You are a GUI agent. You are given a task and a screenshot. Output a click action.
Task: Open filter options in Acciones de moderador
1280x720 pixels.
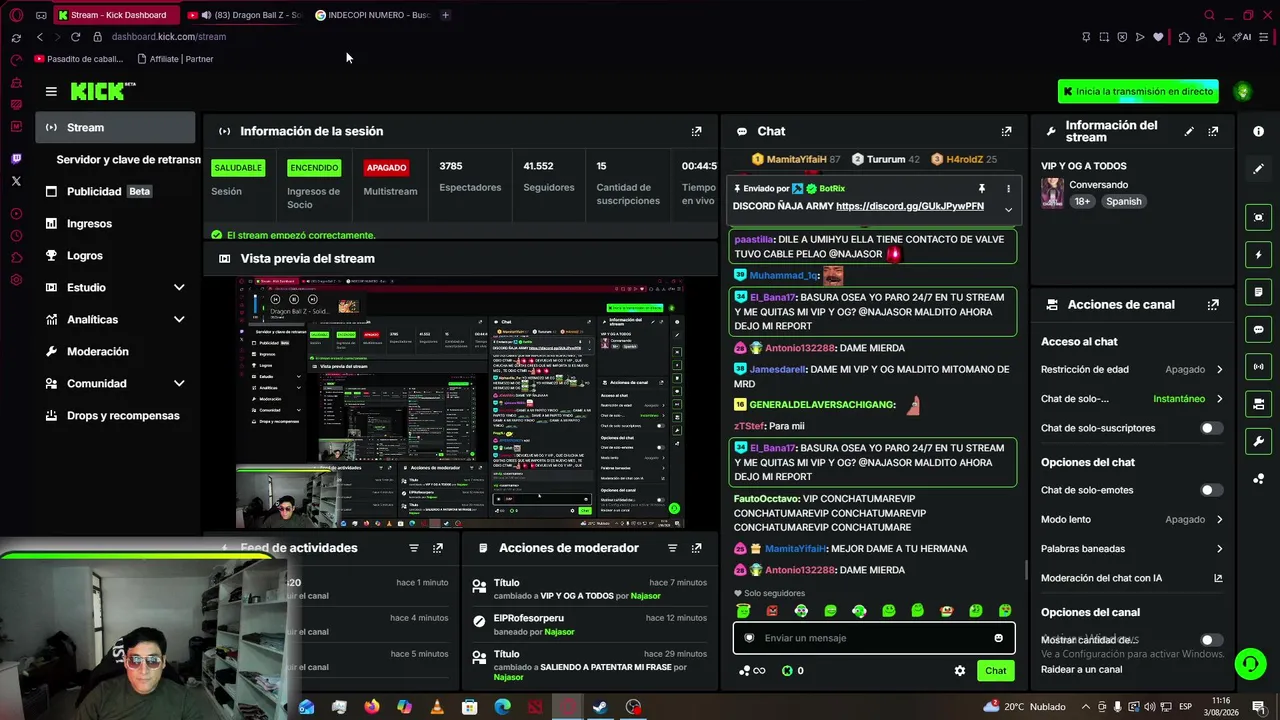coord(672,548)
